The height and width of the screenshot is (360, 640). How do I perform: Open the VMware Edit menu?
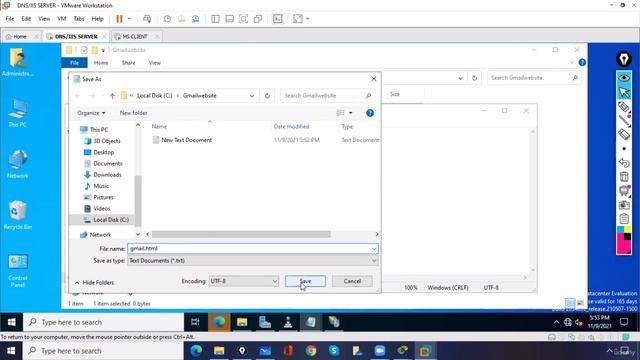point(26,19)
